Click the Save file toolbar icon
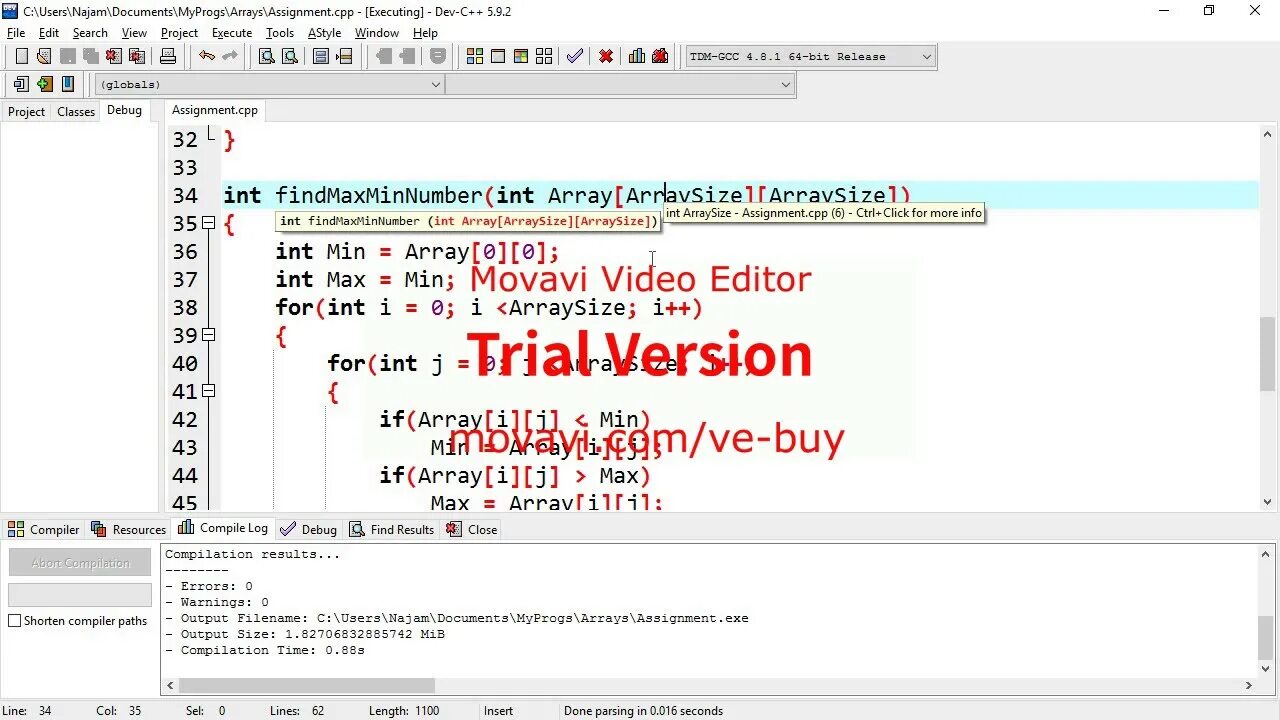 [x=68, y=56]
